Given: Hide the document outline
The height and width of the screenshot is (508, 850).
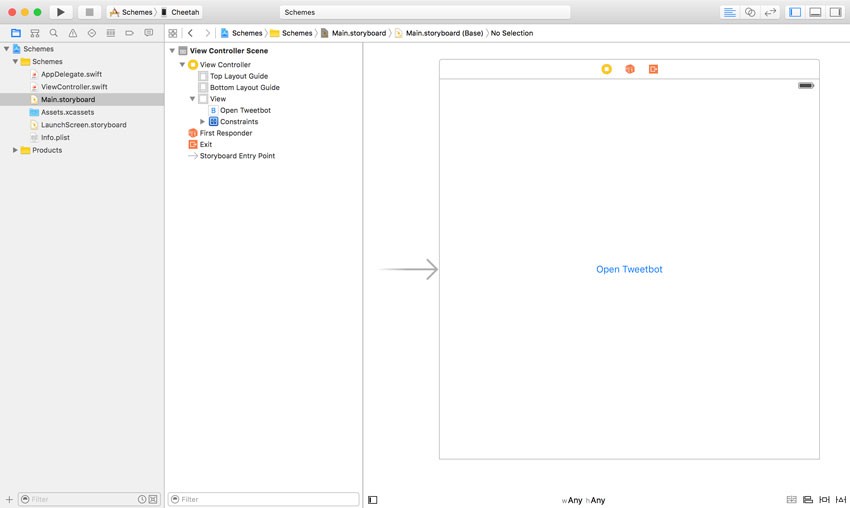Looking at the screenshot, I should pos(372,500).
